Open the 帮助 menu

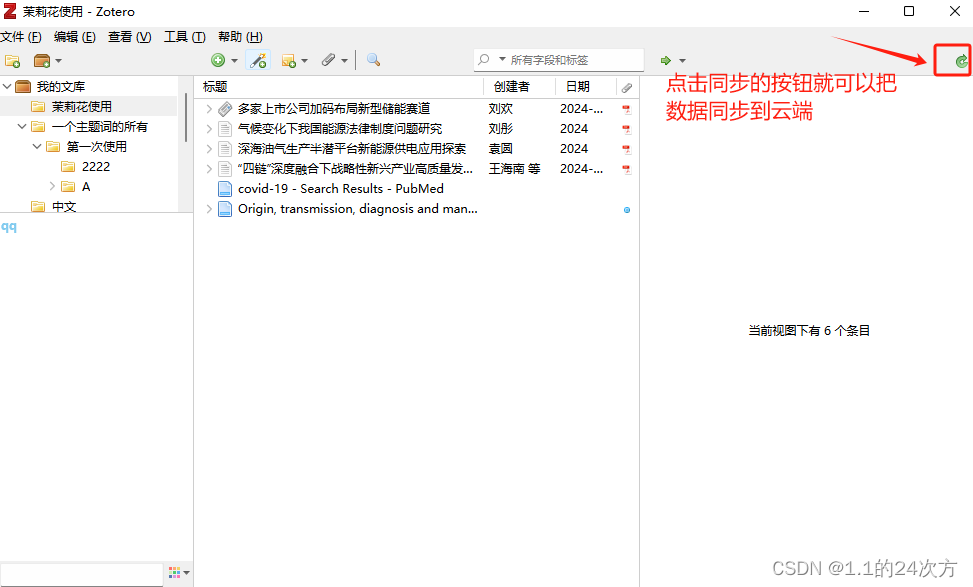240,37
